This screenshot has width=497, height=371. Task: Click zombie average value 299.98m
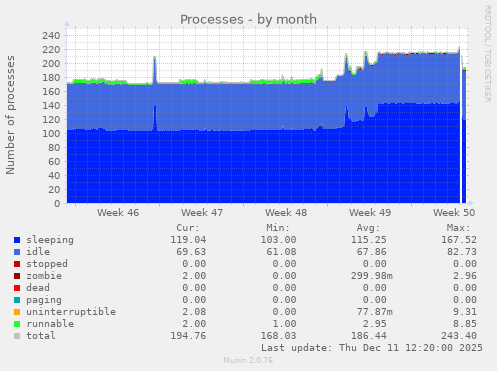click(x=372, y=276)
